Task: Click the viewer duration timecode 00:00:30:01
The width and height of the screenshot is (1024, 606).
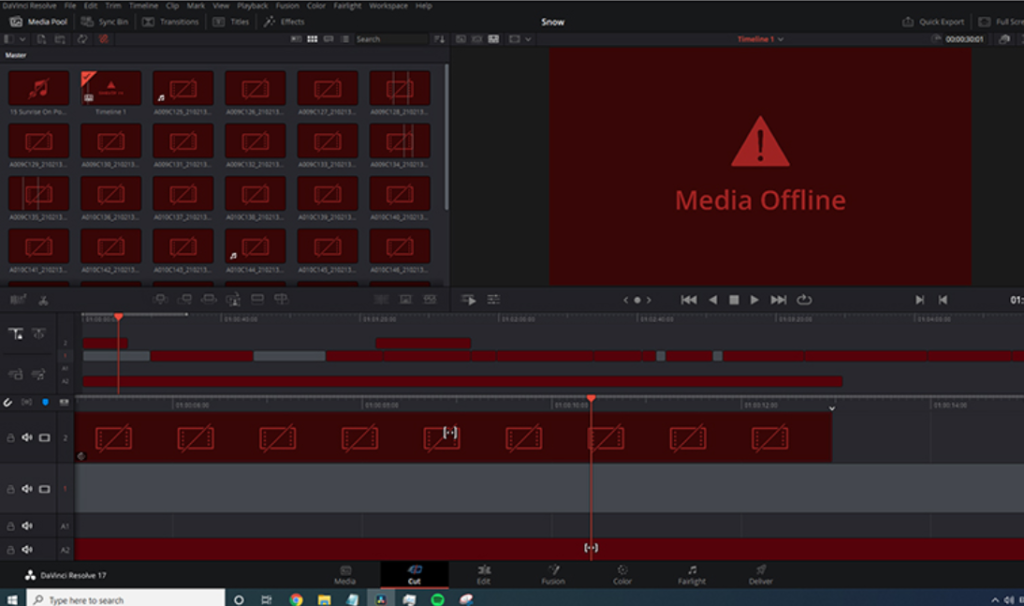Action: point(965,39)
